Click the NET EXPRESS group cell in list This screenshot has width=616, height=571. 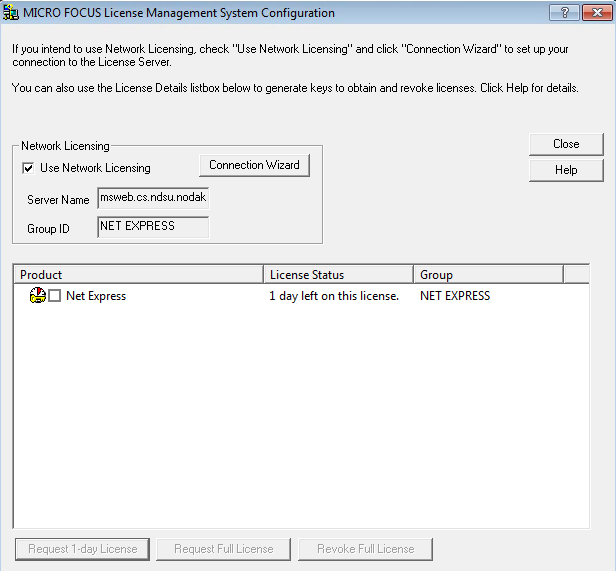point(455,296)
